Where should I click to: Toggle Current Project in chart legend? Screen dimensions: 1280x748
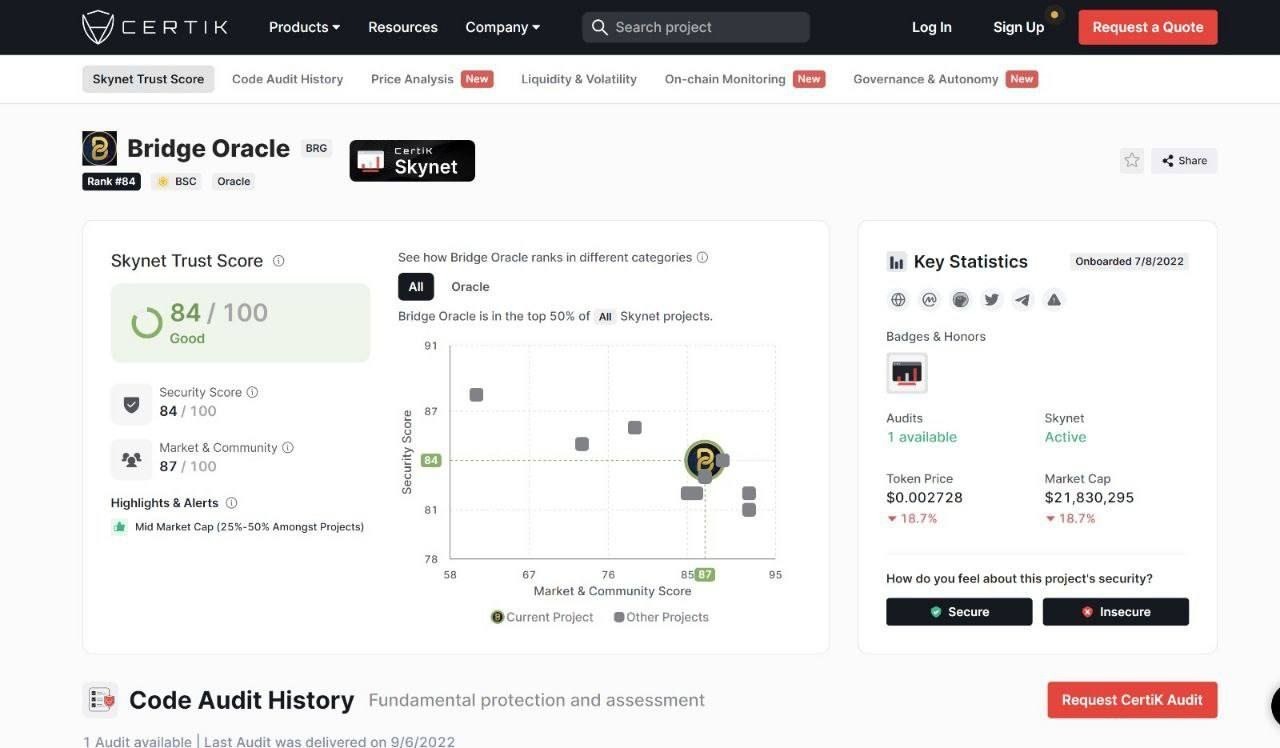(x=542, y=617)
